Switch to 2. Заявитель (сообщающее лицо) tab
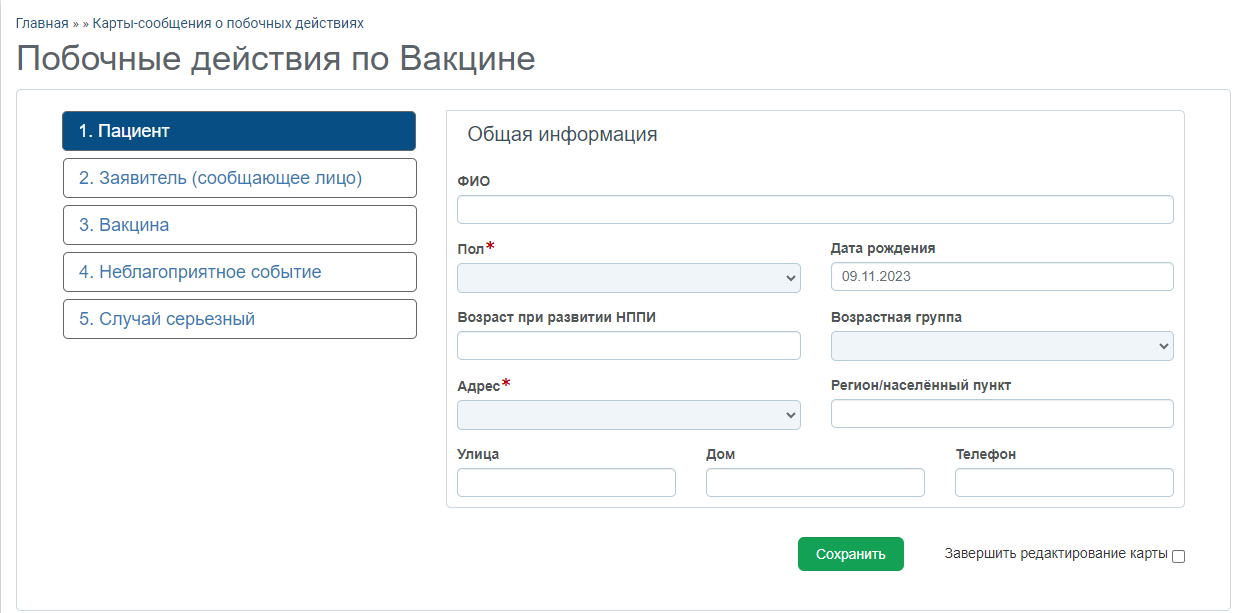This screenshot has width=1235, height=613. (x=239, y=178)
